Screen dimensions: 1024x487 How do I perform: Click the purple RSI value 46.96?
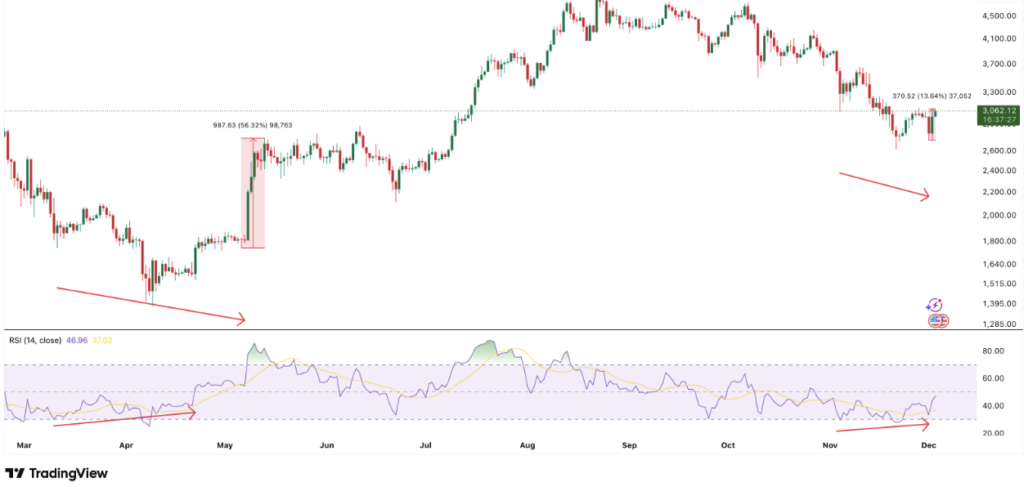[77, 340]
